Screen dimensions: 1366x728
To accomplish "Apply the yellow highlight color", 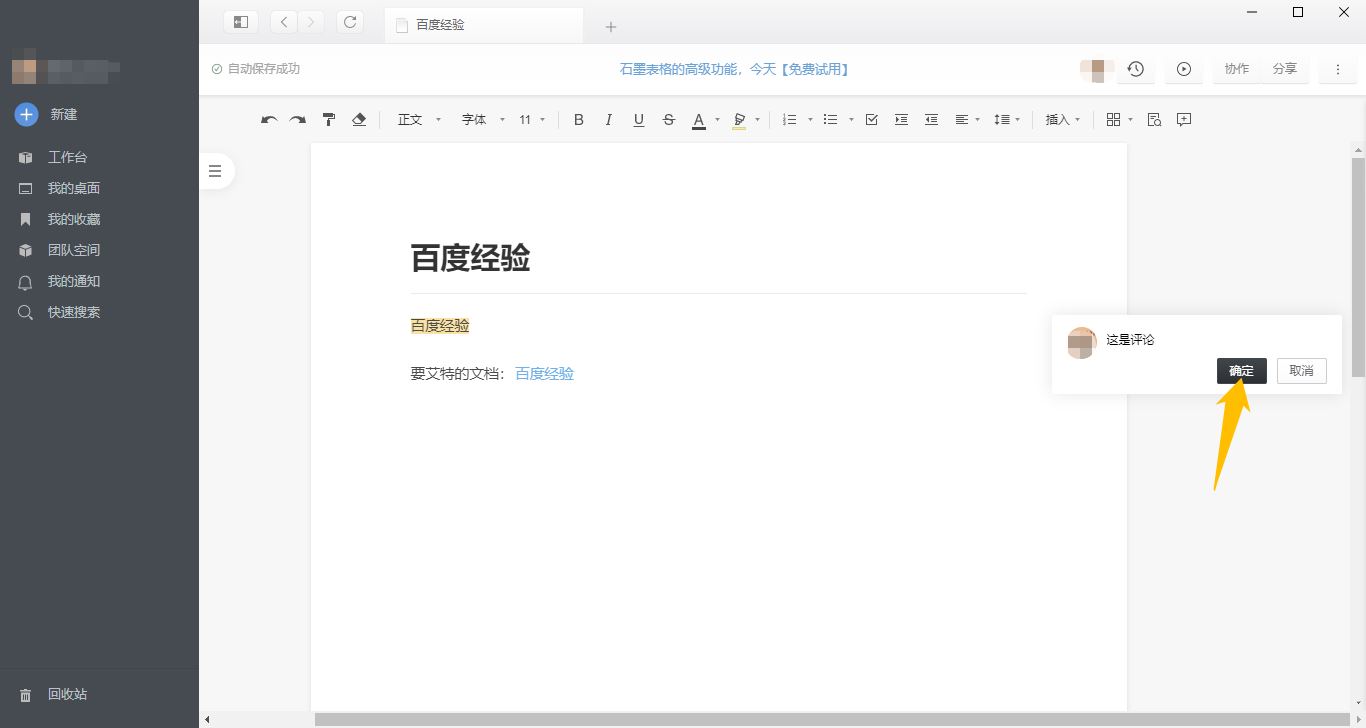I will click(739, 121).
